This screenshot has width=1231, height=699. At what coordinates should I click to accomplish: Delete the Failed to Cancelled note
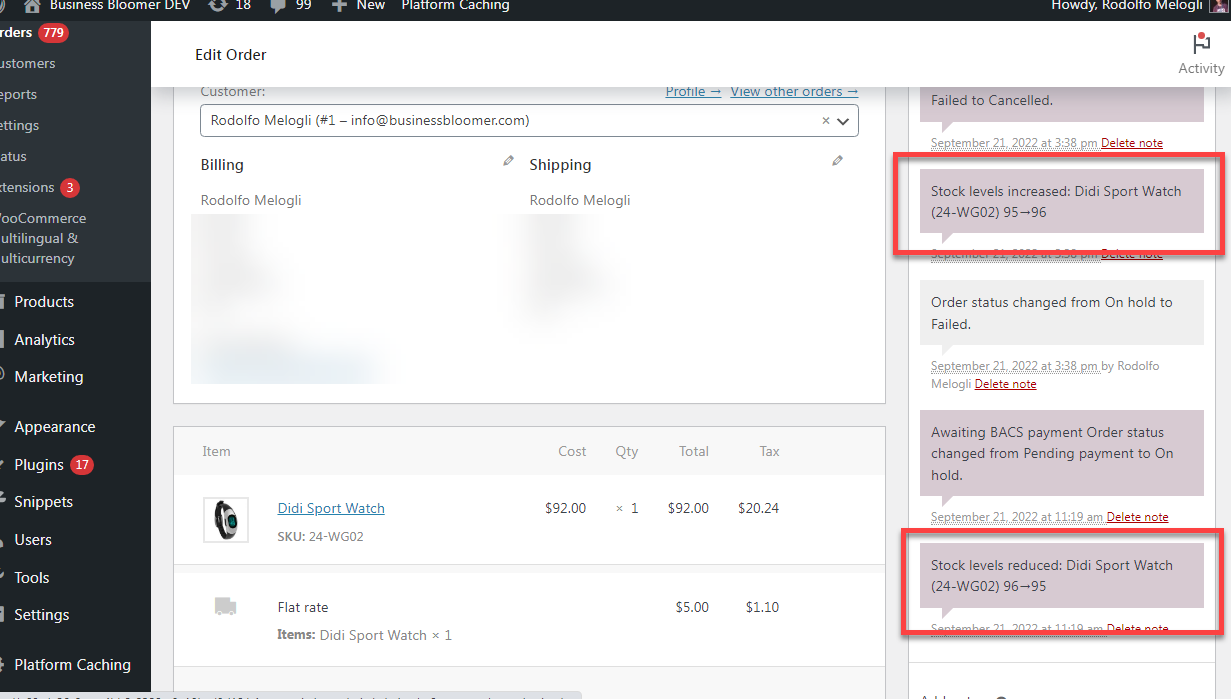[x=1132, y=143]
